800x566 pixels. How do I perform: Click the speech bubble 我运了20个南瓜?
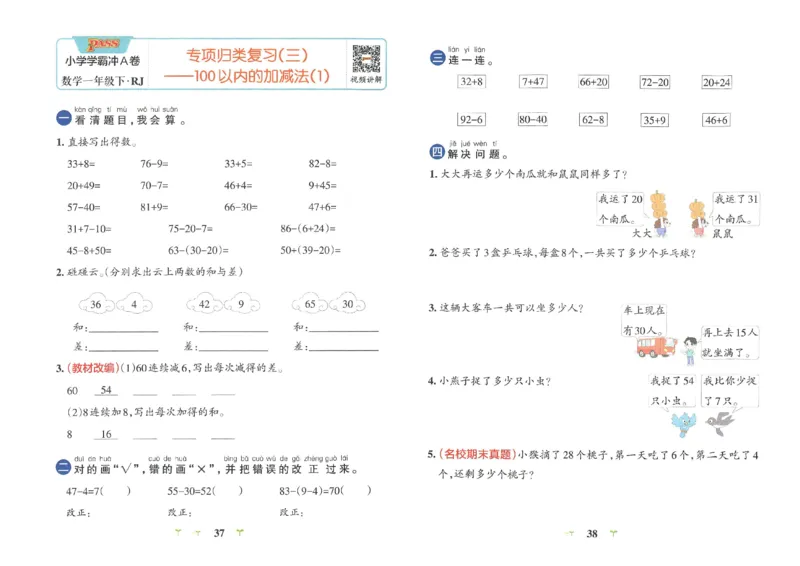[620, 208]
